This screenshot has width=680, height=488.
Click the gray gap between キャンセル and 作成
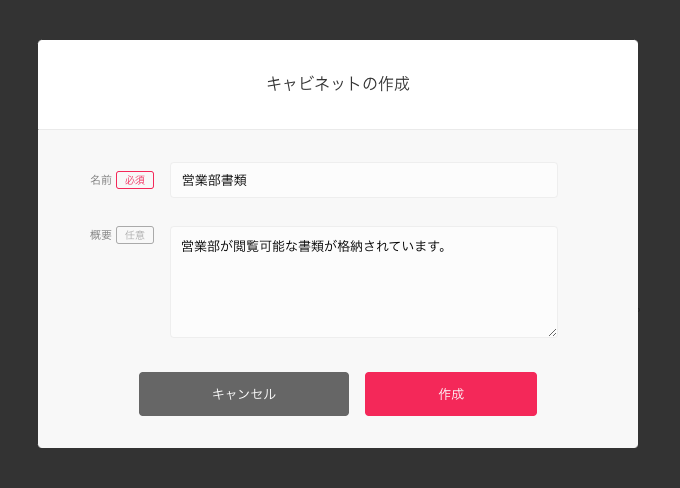[x=357, y=394]
